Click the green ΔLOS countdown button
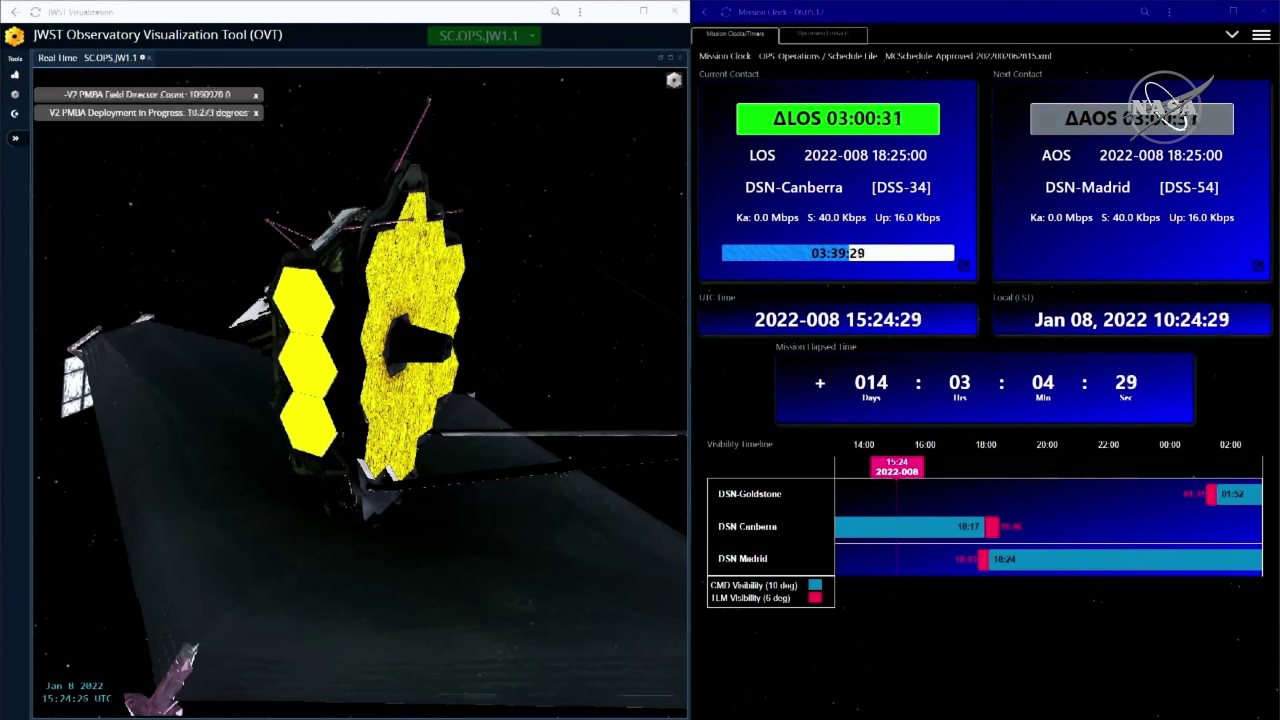The width and height of the screenshot is (1280, 720). [837, 118]
